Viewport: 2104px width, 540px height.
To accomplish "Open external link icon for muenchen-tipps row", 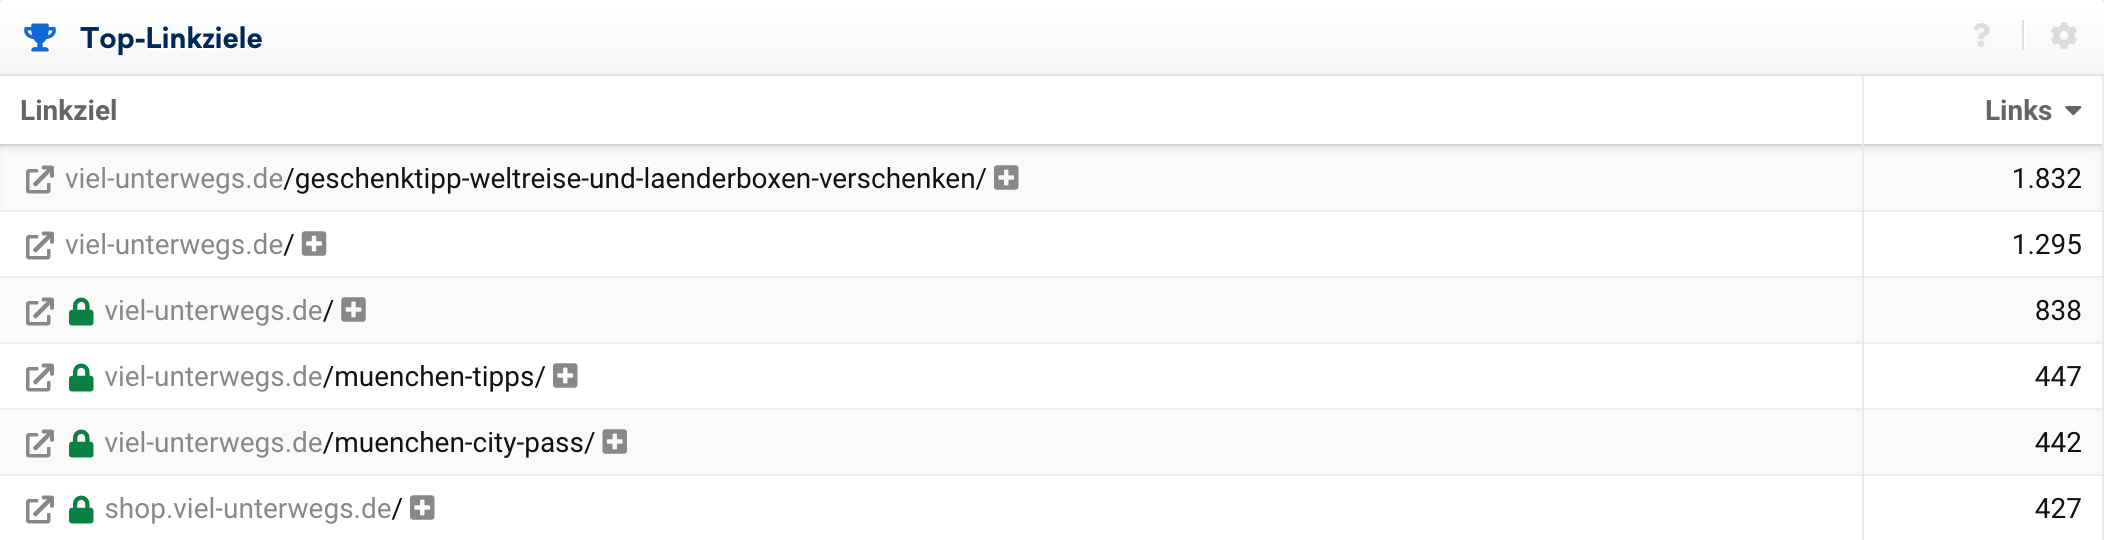I will point(39,378).
